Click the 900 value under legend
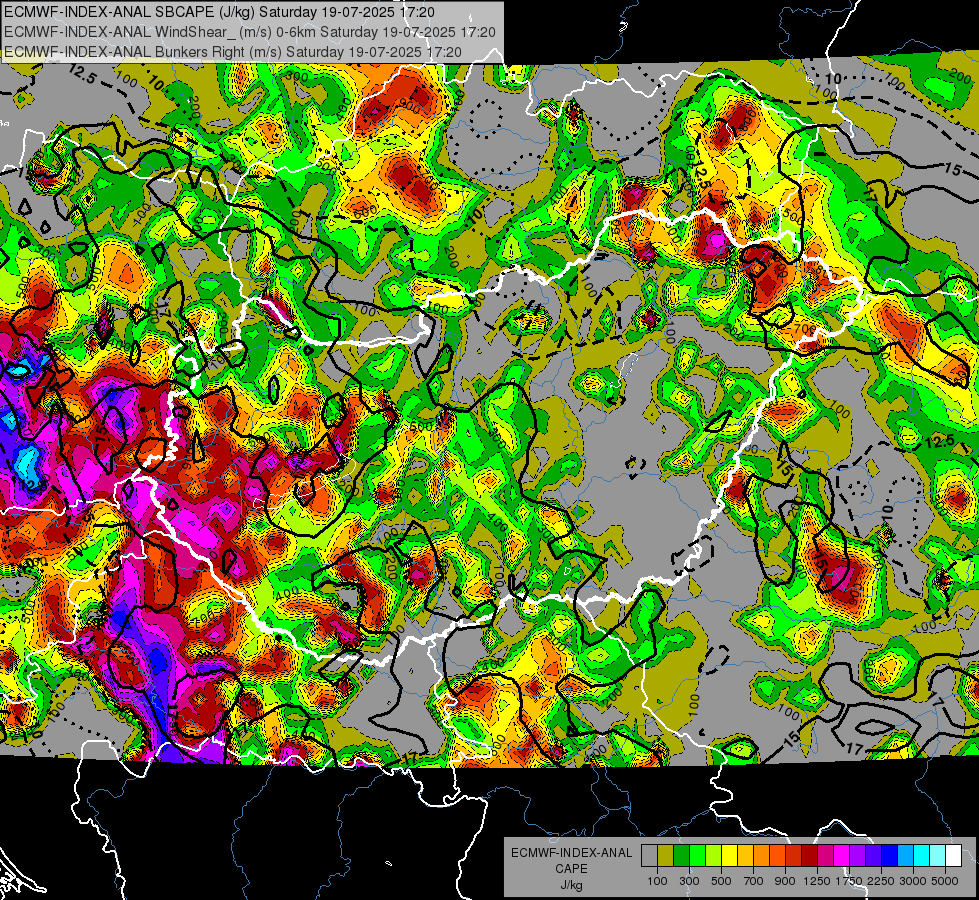Screen dimensions: 979x900 point(785,881)
